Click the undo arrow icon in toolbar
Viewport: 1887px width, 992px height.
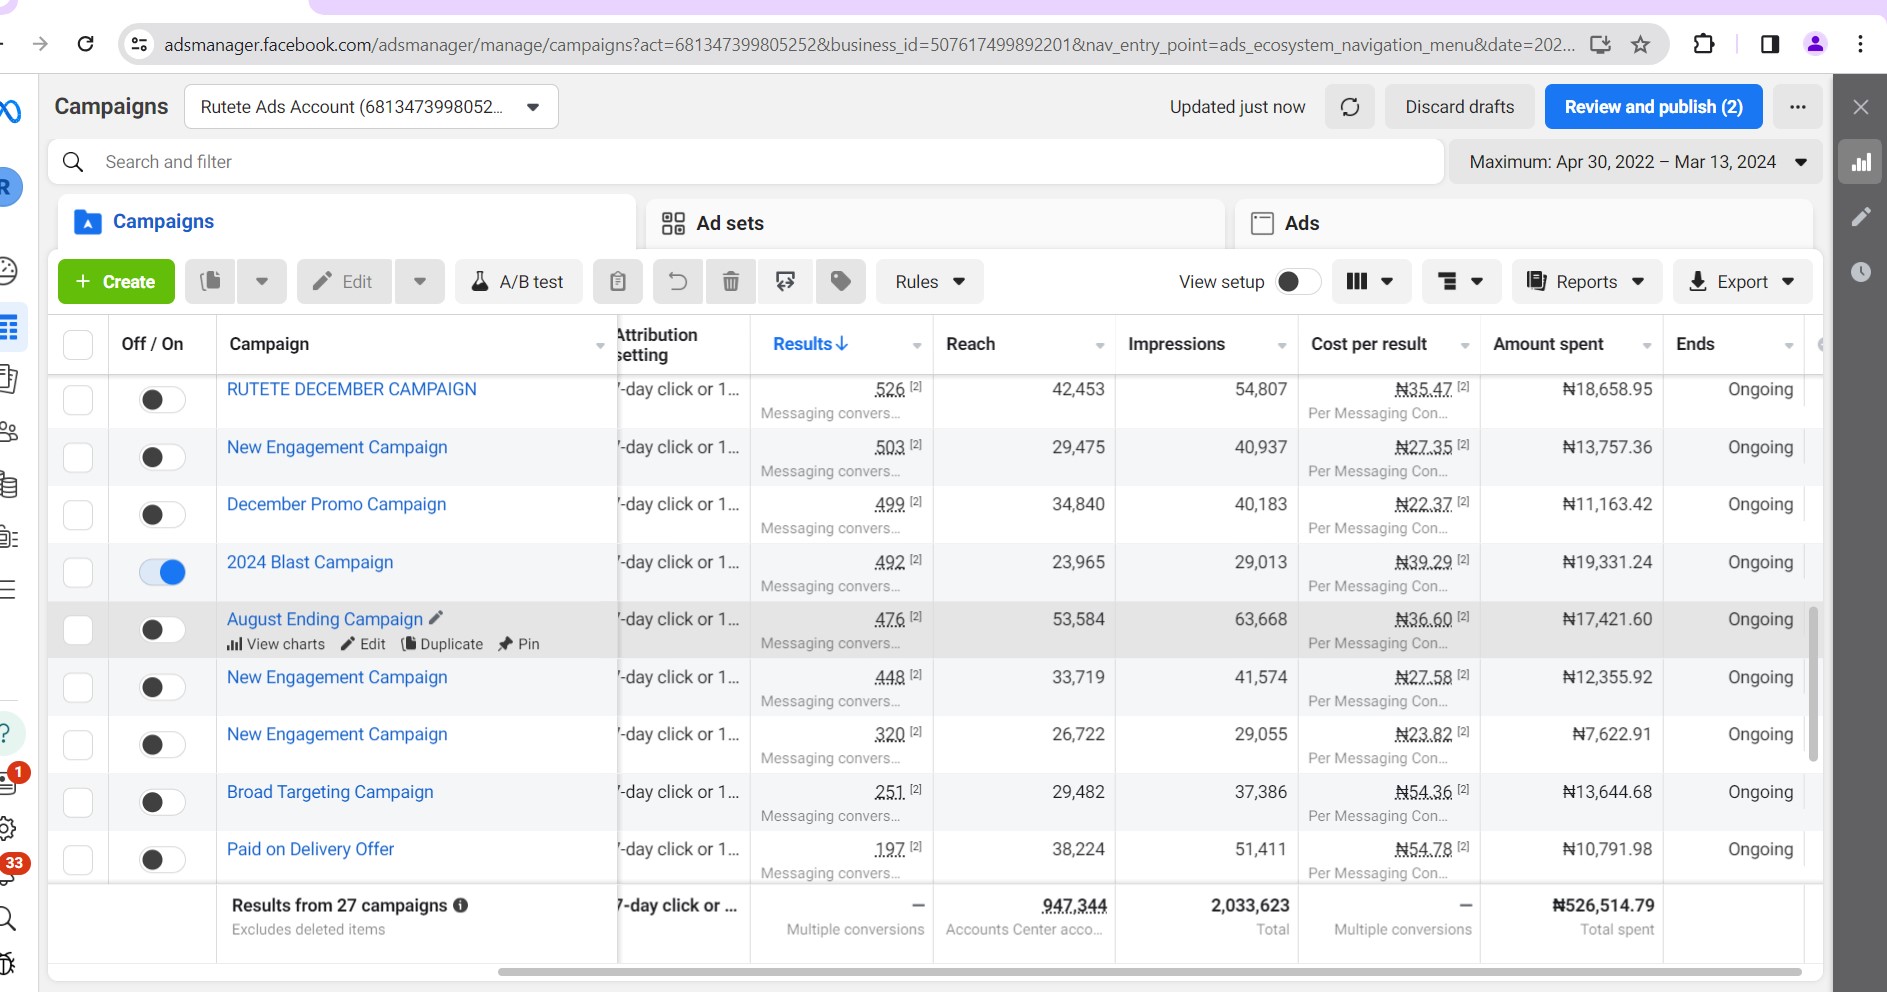678,282
